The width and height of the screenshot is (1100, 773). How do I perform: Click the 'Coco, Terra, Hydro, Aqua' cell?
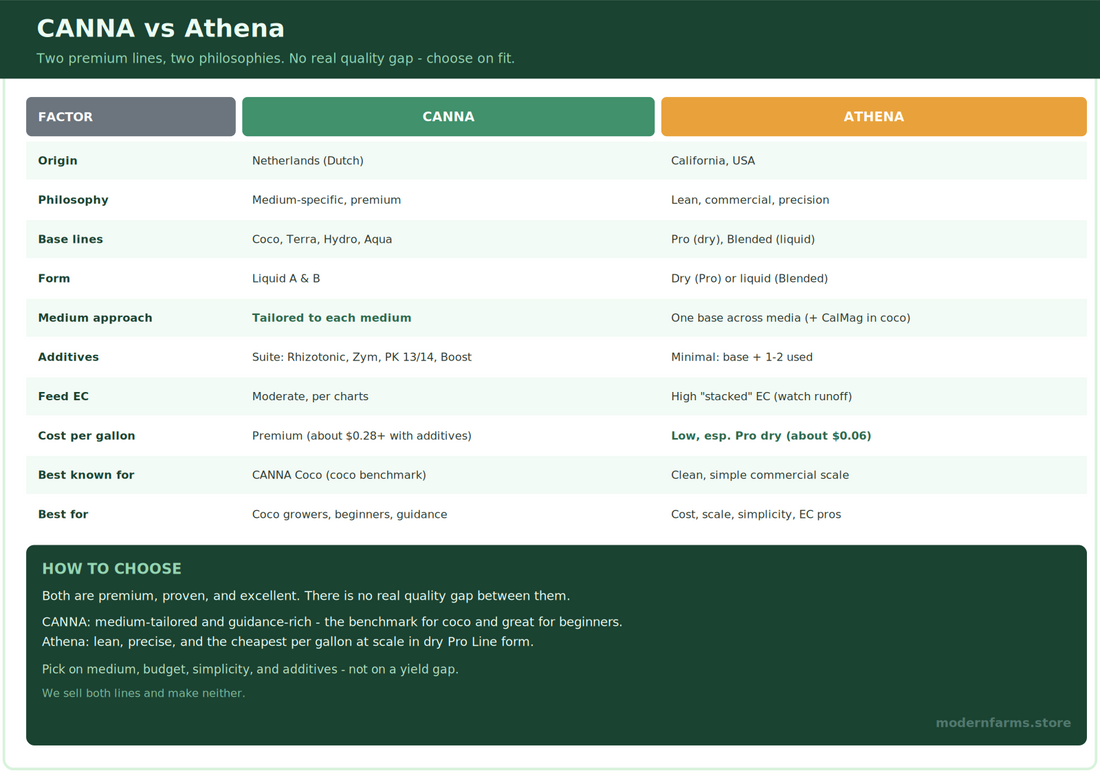(321, 239)
